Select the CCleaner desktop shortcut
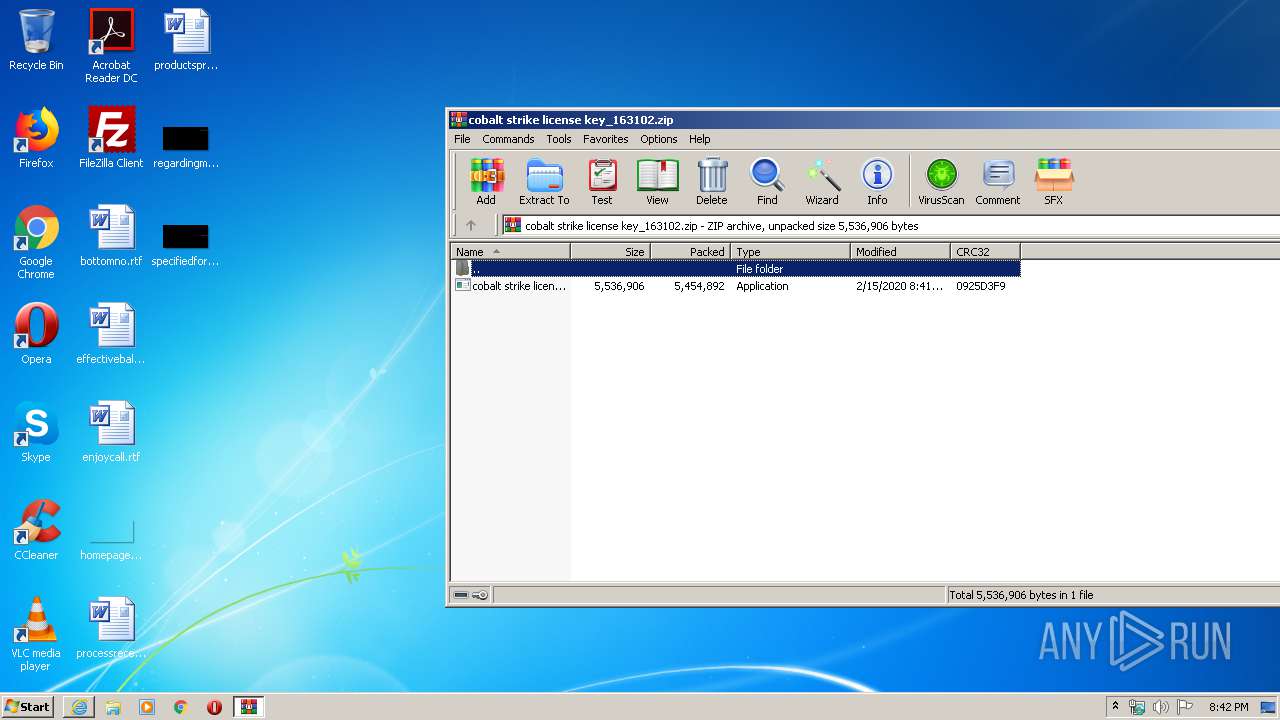This screenshot has height=720, width=1280. 36,530
